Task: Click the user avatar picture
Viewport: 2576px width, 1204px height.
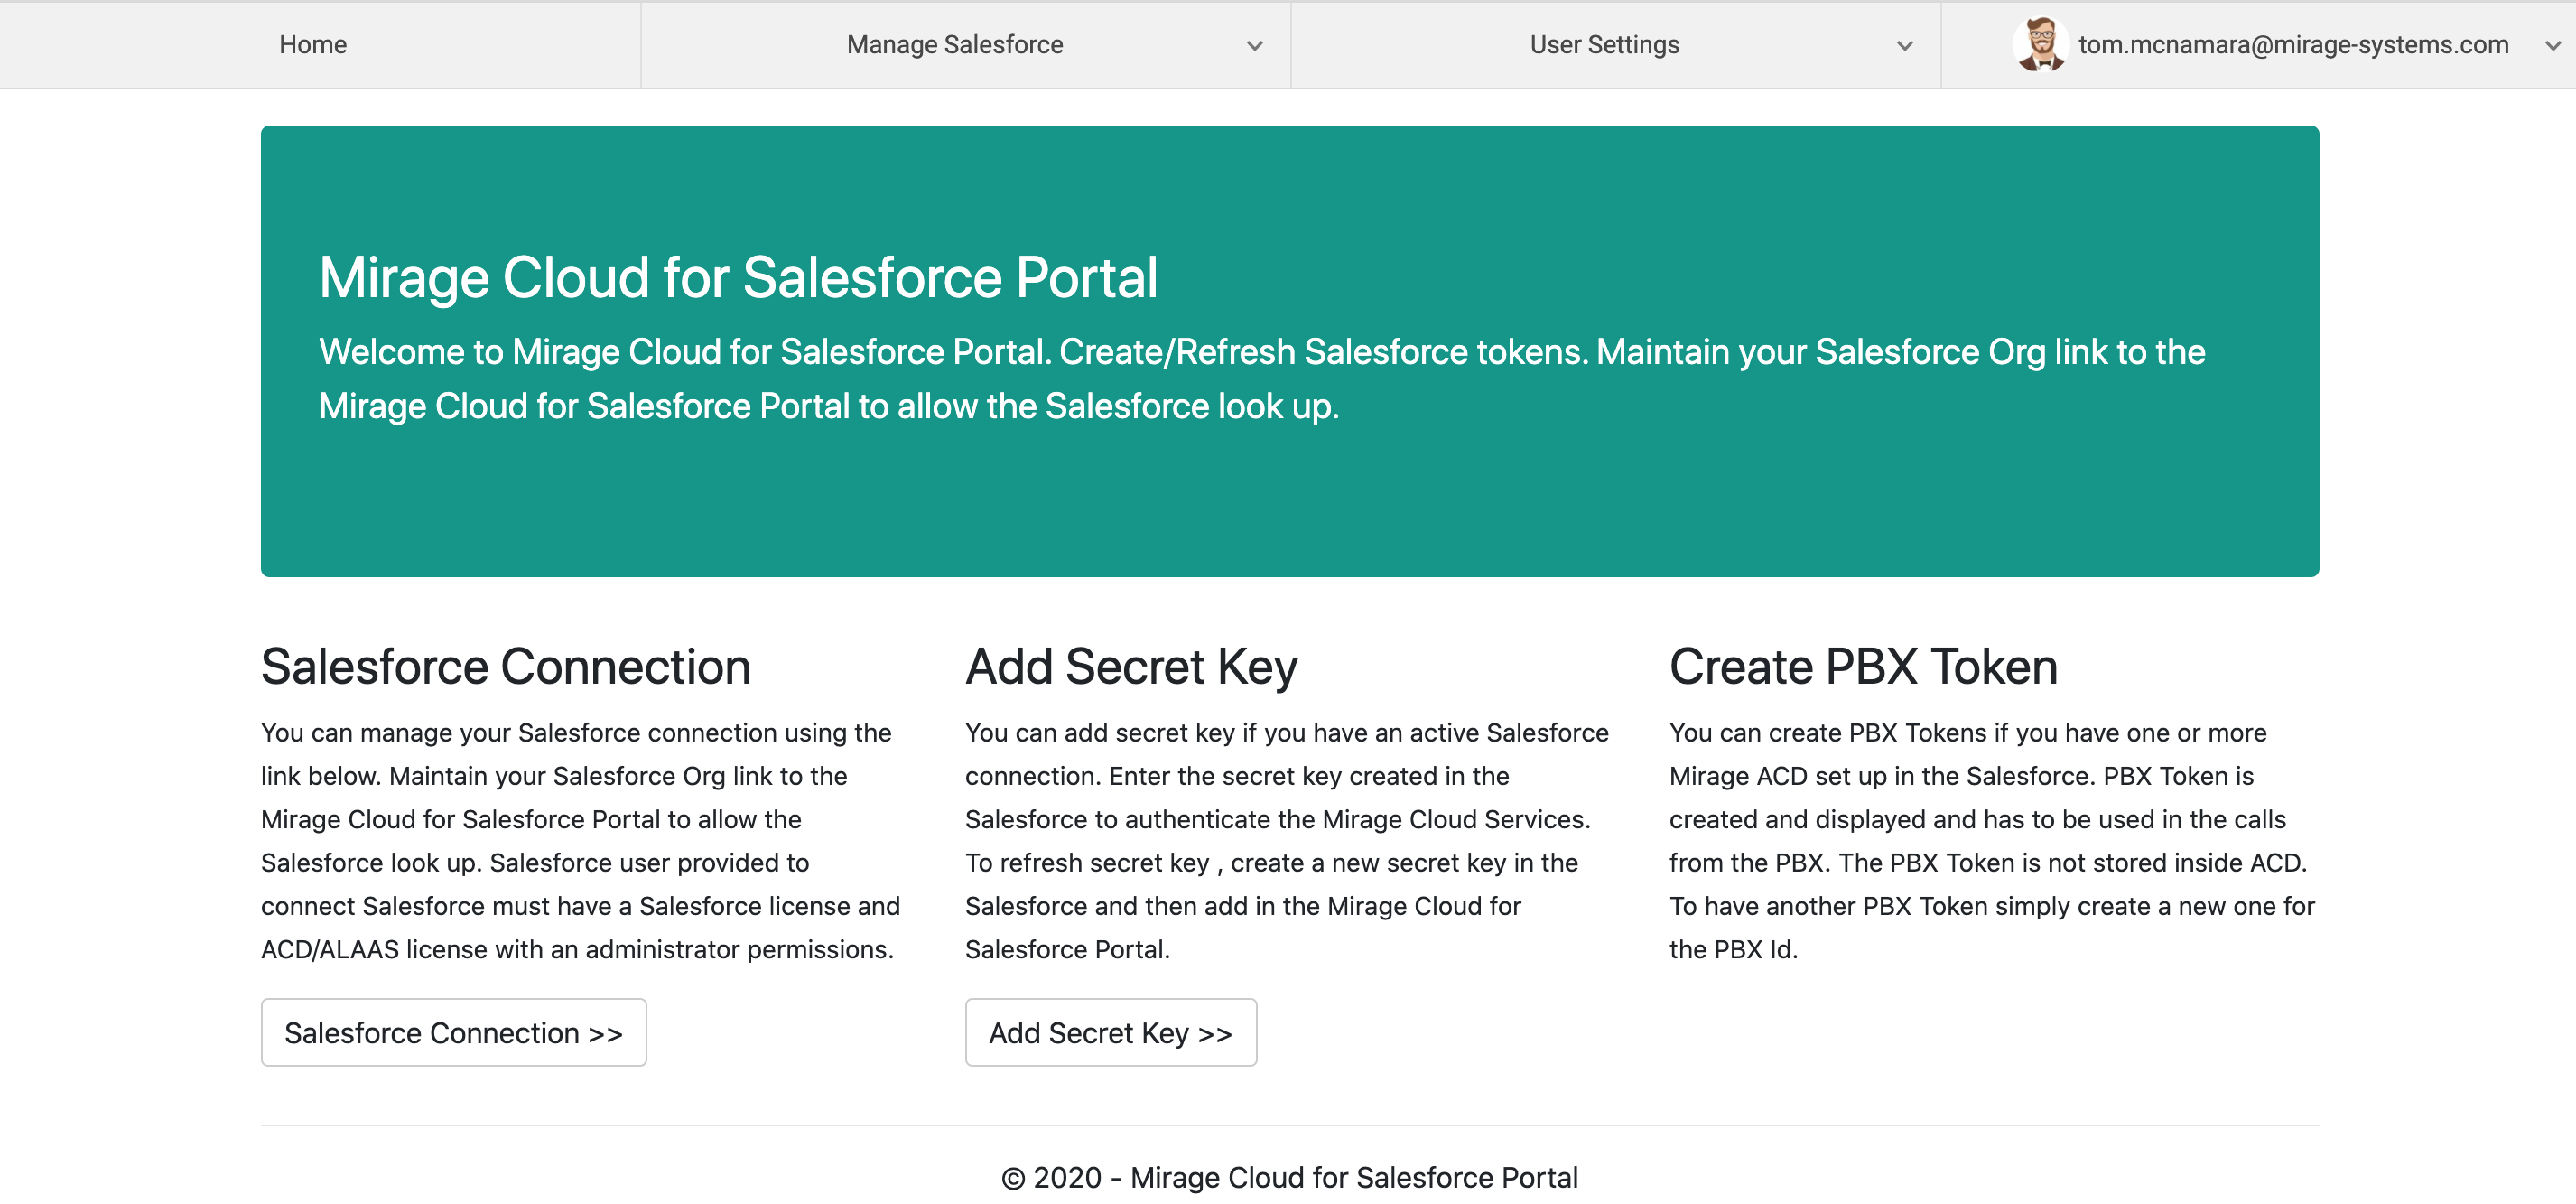Action: pyautogui.click(x=2041, y=45)
